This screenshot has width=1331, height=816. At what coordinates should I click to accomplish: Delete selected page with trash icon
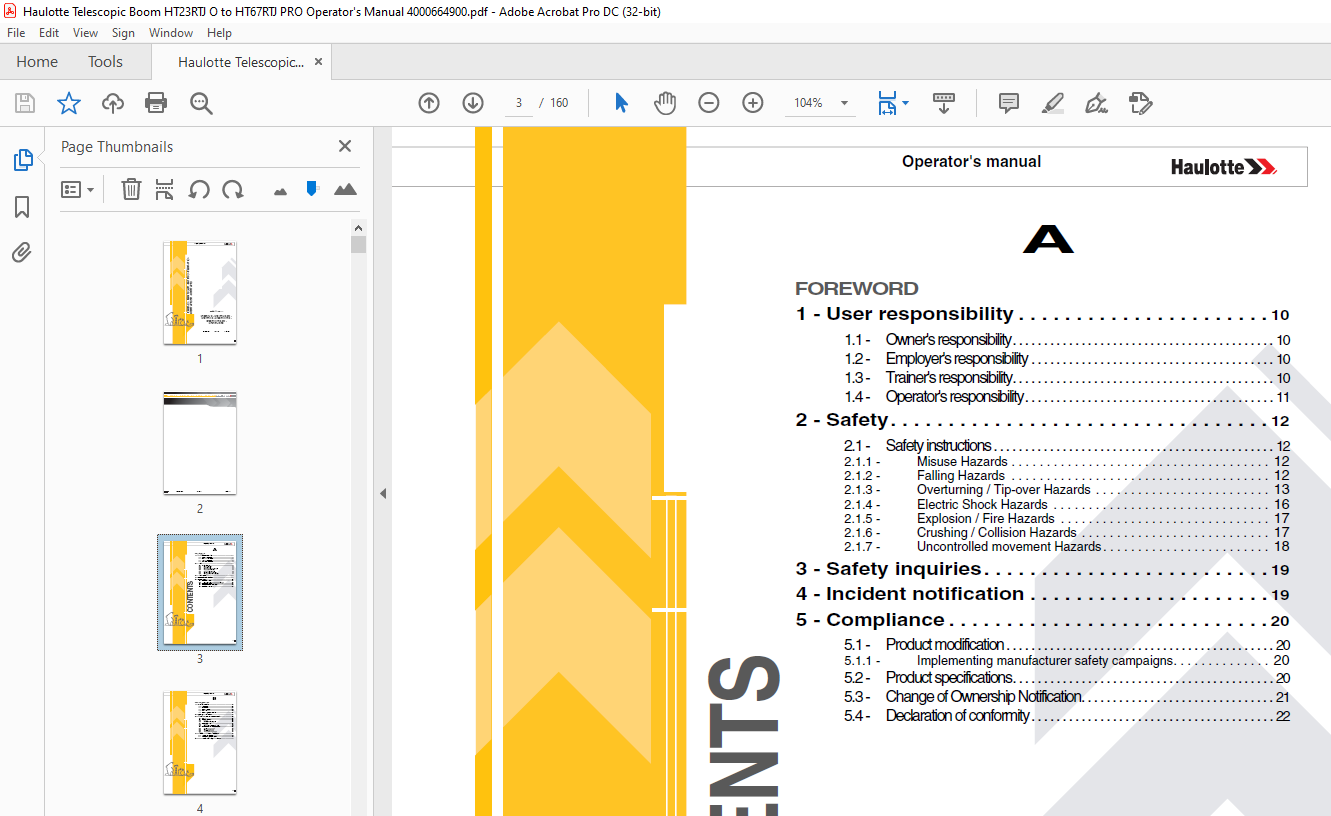[x=131, y=189]
